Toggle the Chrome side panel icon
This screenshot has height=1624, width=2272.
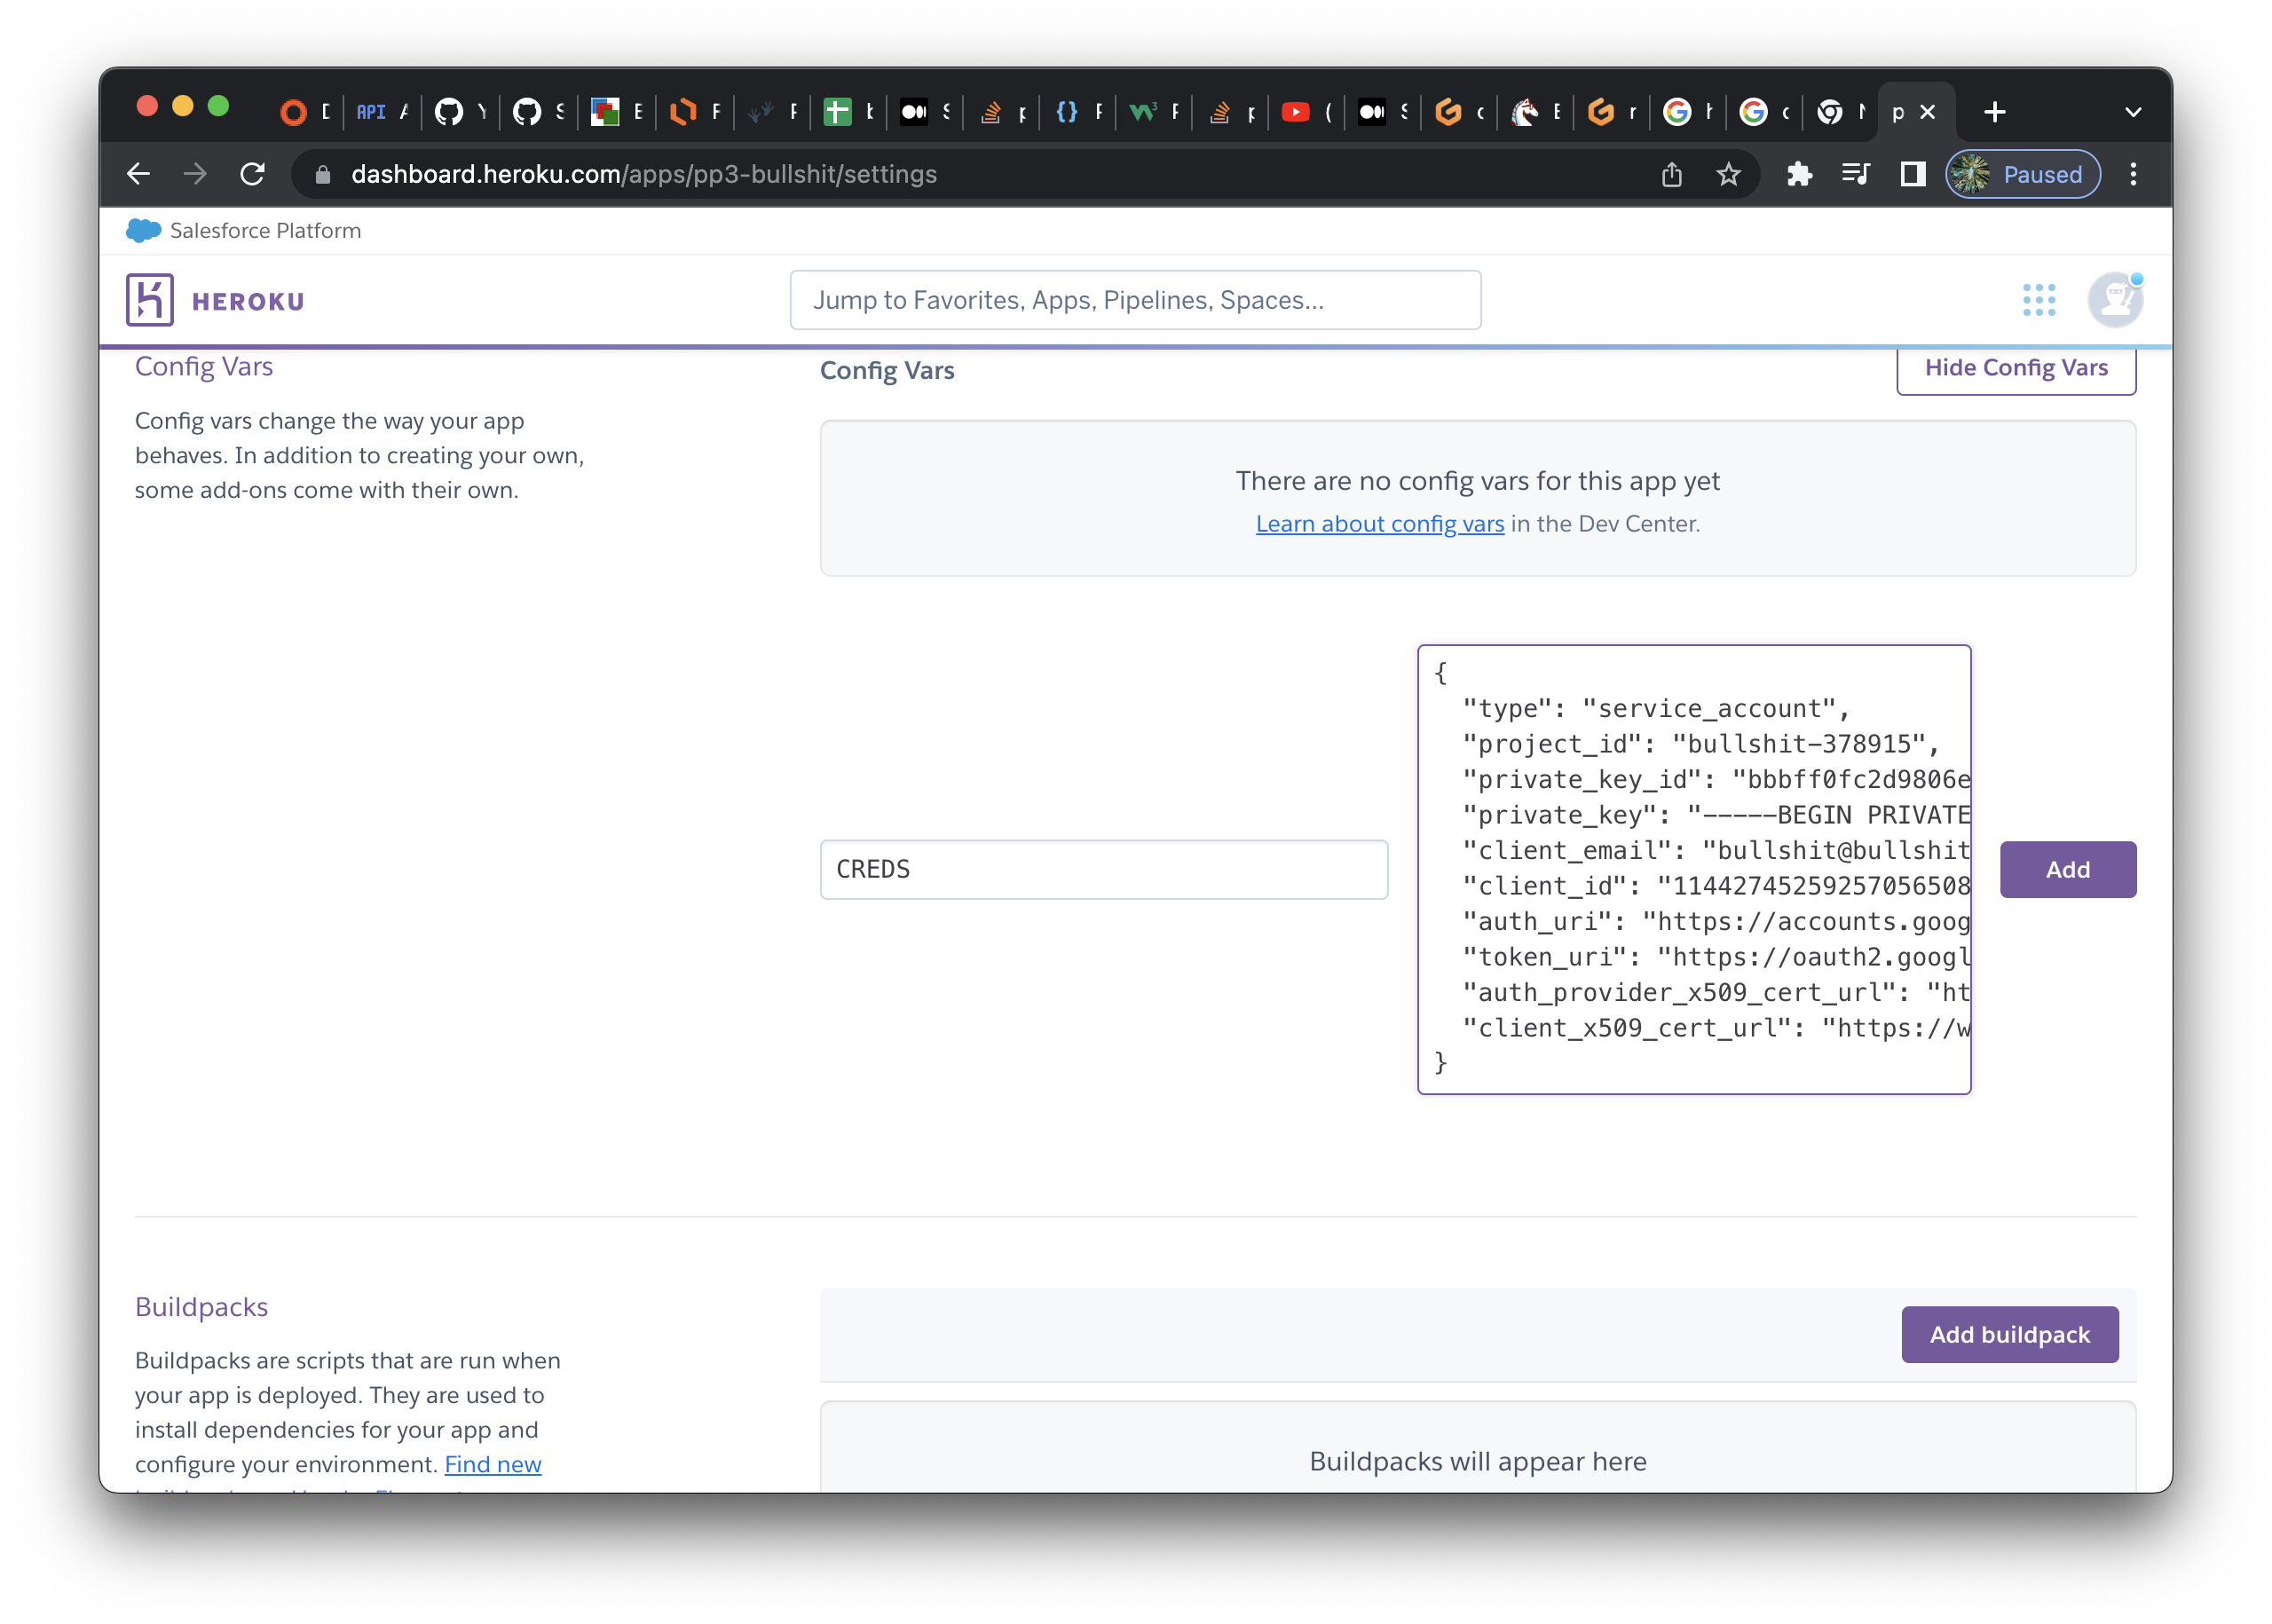tap(1912, 175)
